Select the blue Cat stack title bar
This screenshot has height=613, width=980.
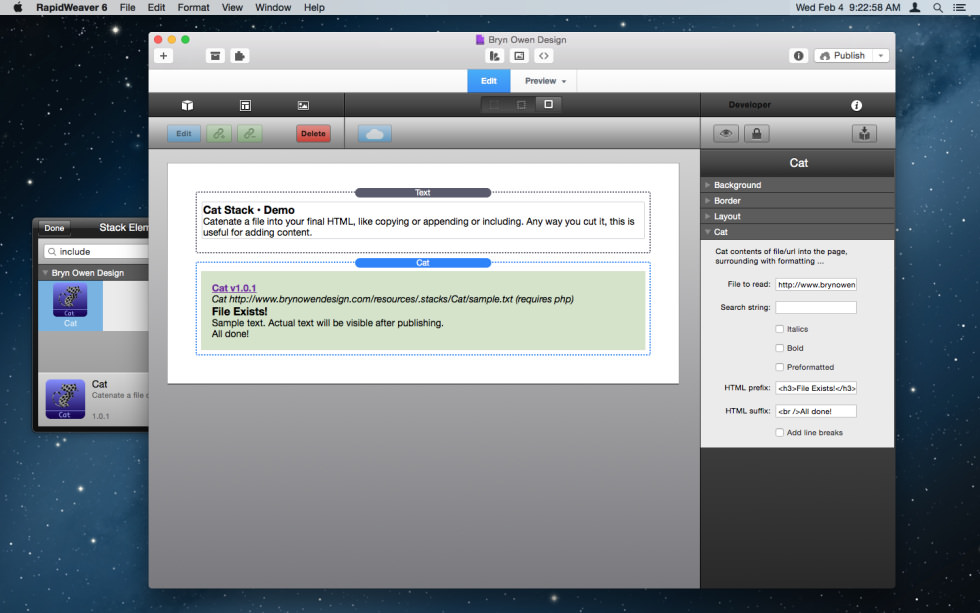tap(422, 262)
